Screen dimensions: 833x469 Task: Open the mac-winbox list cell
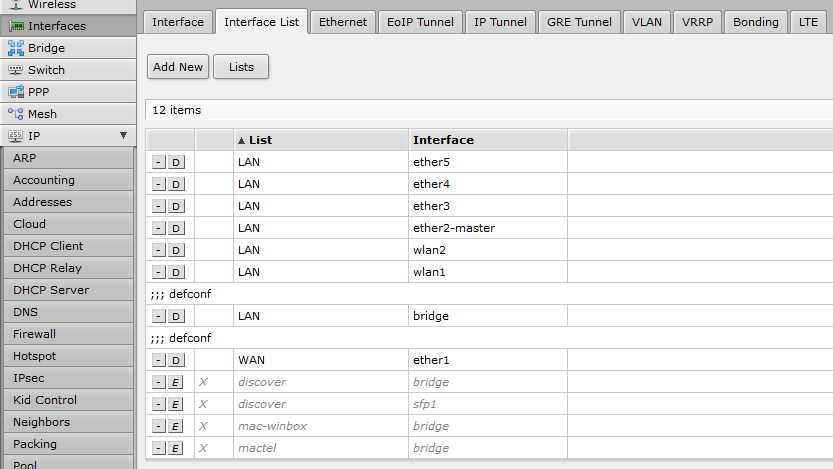321,426
